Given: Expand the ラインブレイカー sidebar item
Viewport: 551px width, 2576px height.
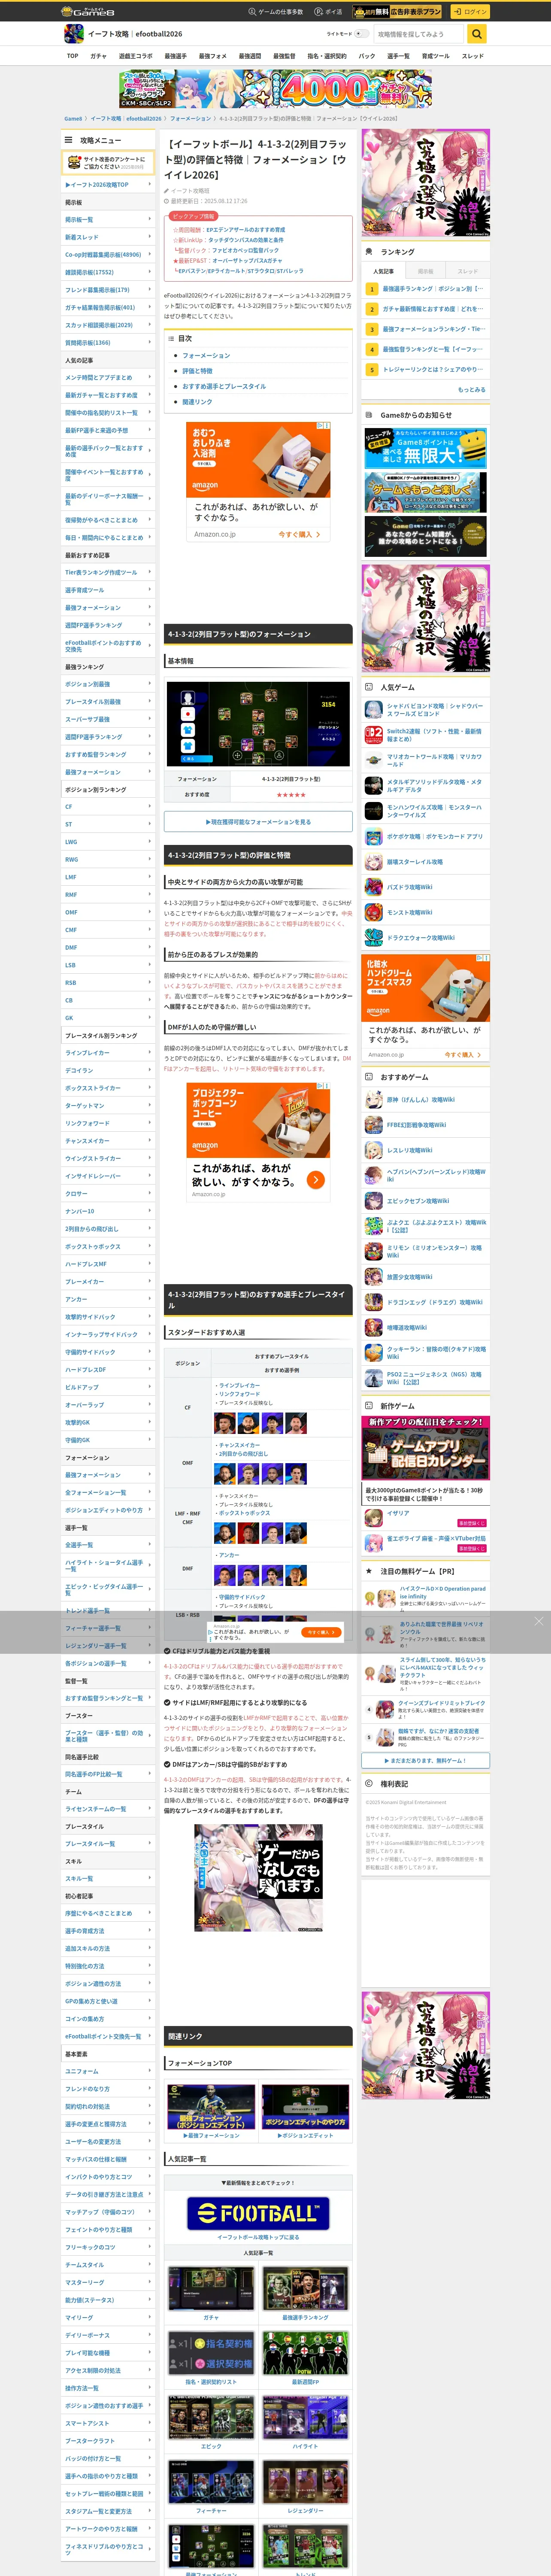Looking at the screenshot, I should click(108, 1053).
